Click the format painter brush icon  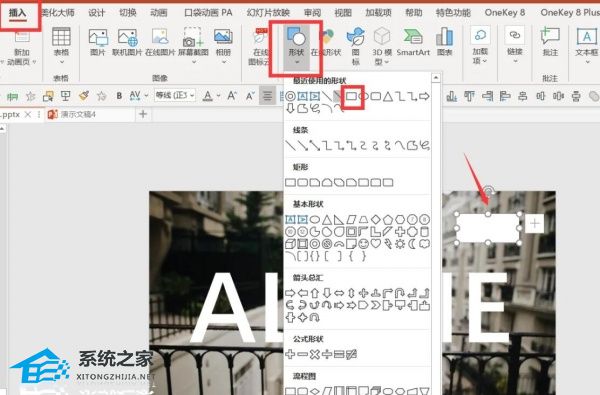tap(83, 96)
